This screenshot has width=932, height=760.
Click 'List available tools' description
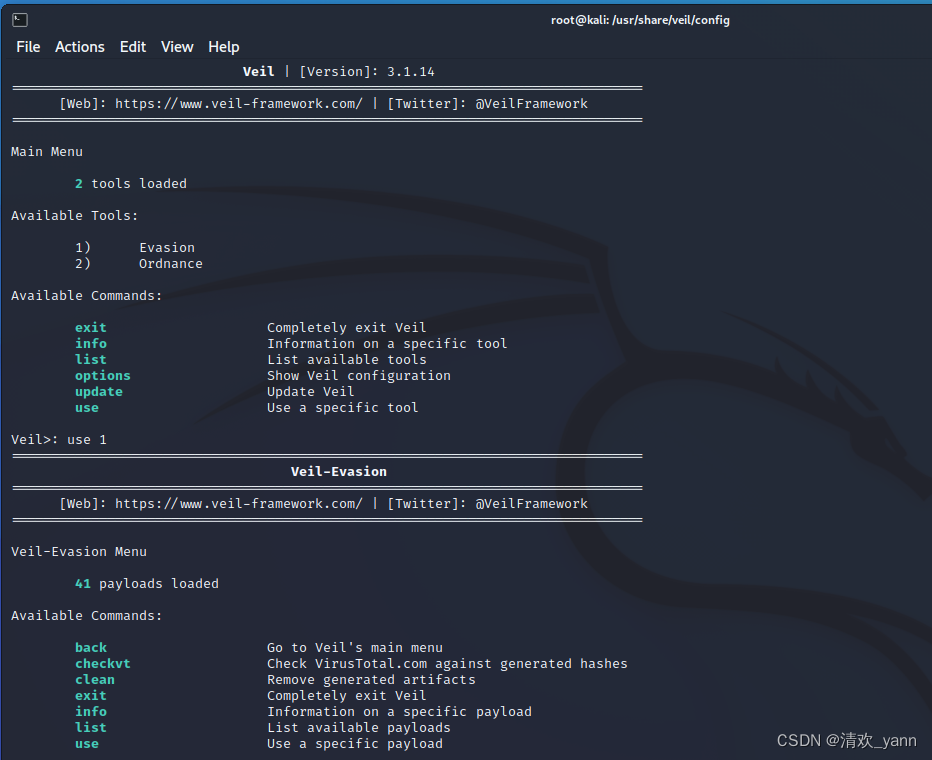pos(347,360)
